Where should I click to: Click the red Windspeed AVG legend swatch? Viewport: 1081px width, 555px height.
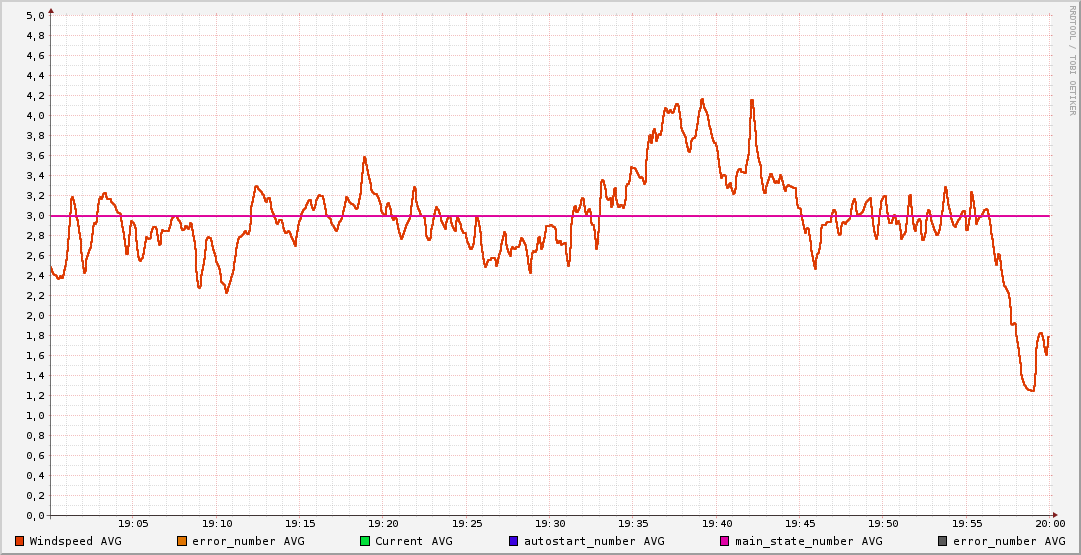(19, 541)
